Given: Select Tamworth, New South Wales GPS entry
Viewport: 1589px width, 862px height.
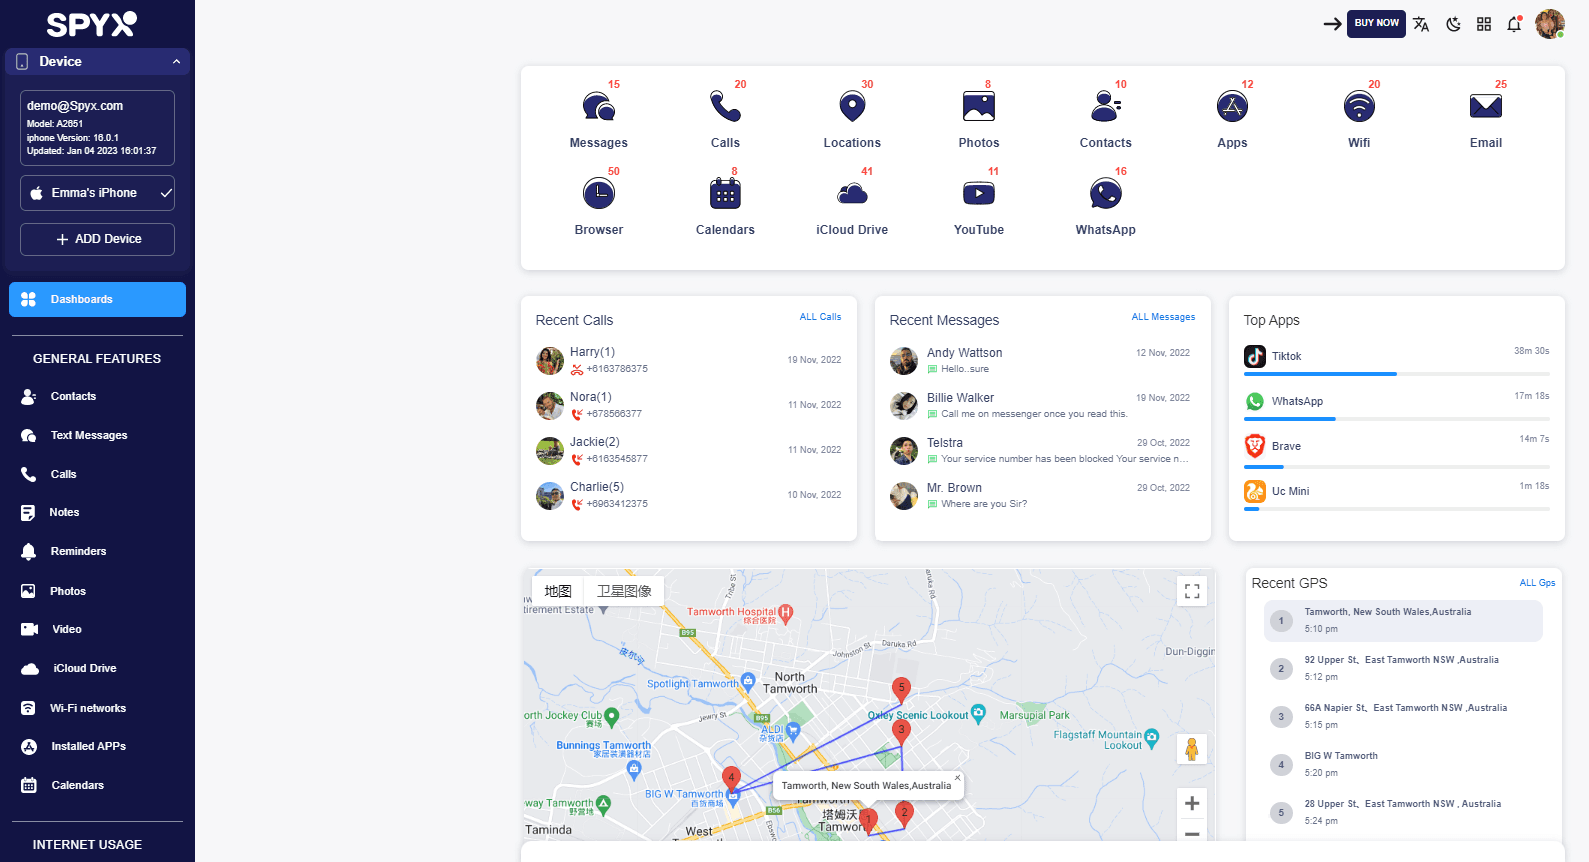Looking at the screenshot, I should pos(1403,621).
